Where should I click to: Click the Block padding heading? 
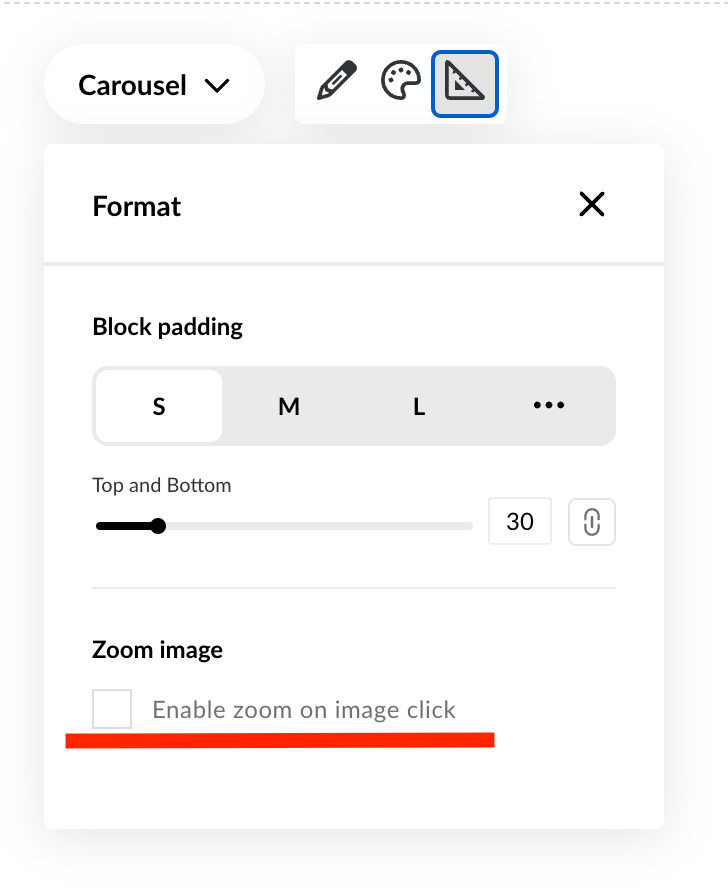click(167, 327)
